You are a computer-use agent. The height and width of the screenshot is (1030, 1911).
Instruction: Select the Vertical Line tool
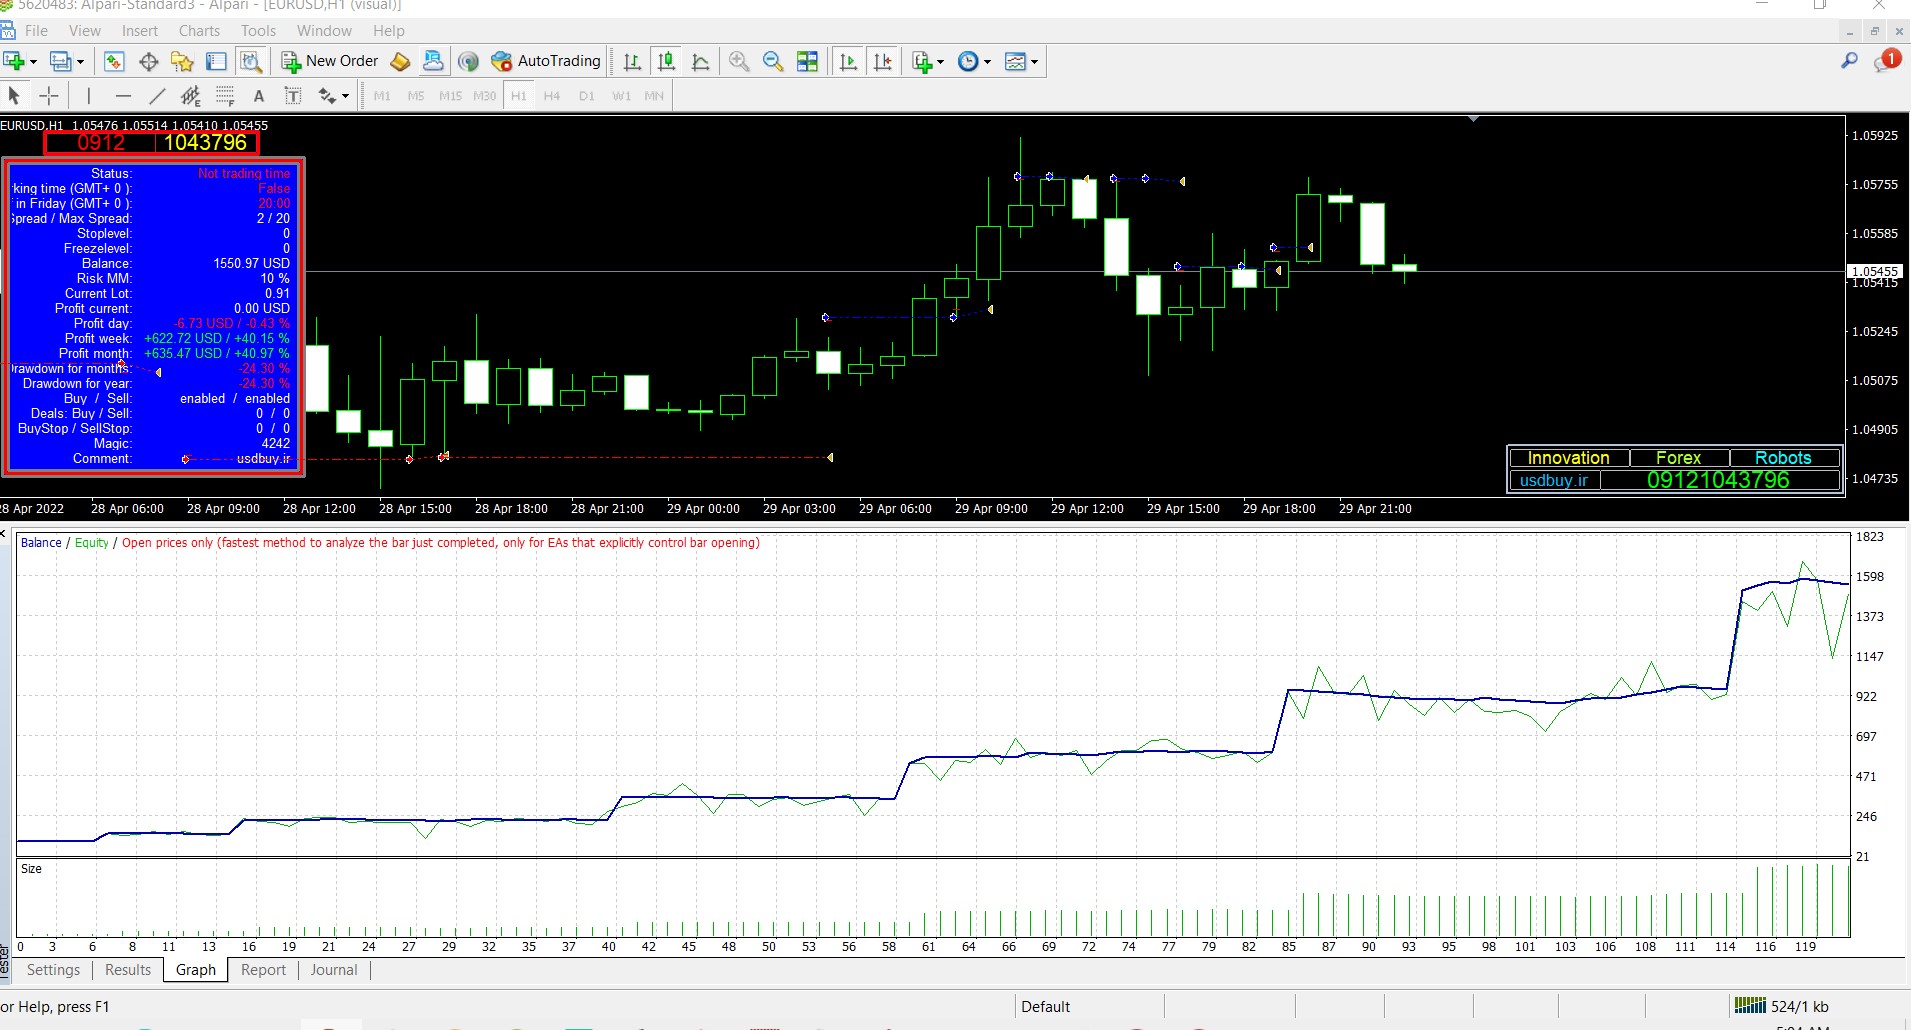[x=89, y=96]
